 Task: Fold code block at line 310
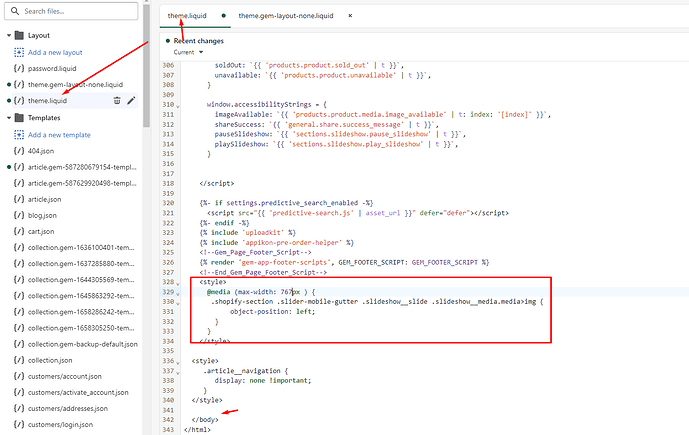click(178, 104)
